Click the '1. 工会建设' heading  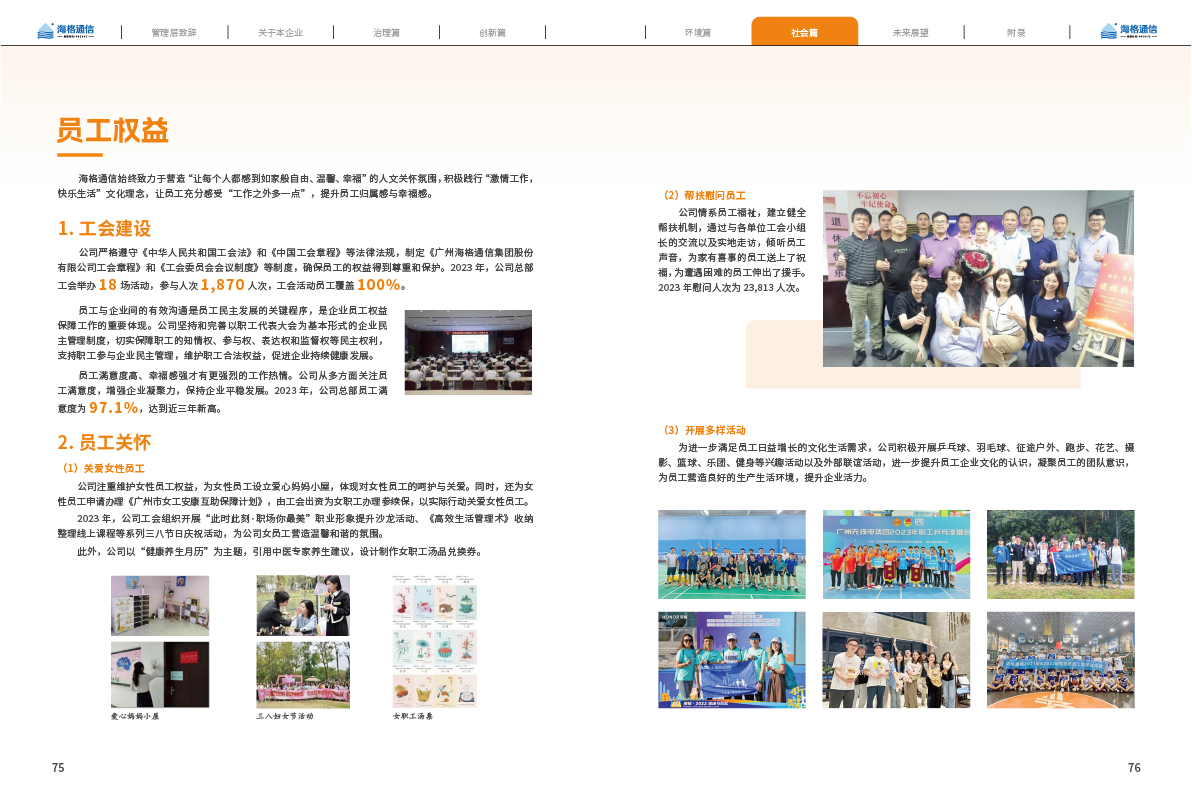[x=104, y=229]
